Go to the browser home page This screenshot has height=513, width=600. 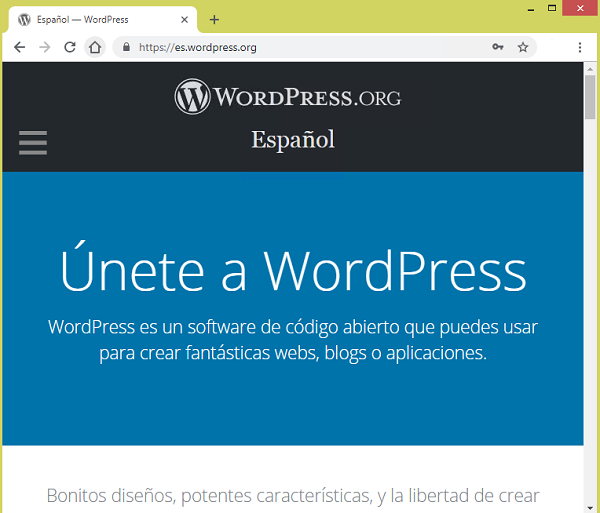tap(95, 47)
